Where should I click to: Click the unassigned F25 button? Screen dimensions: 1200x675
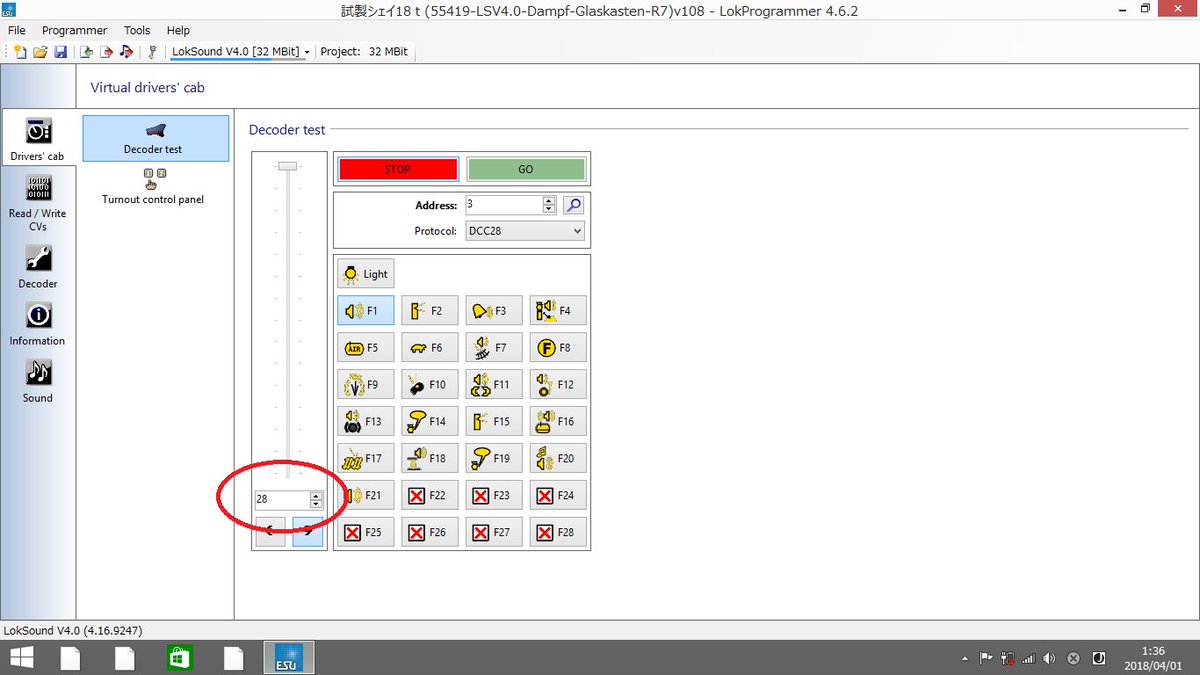[366, 533]
